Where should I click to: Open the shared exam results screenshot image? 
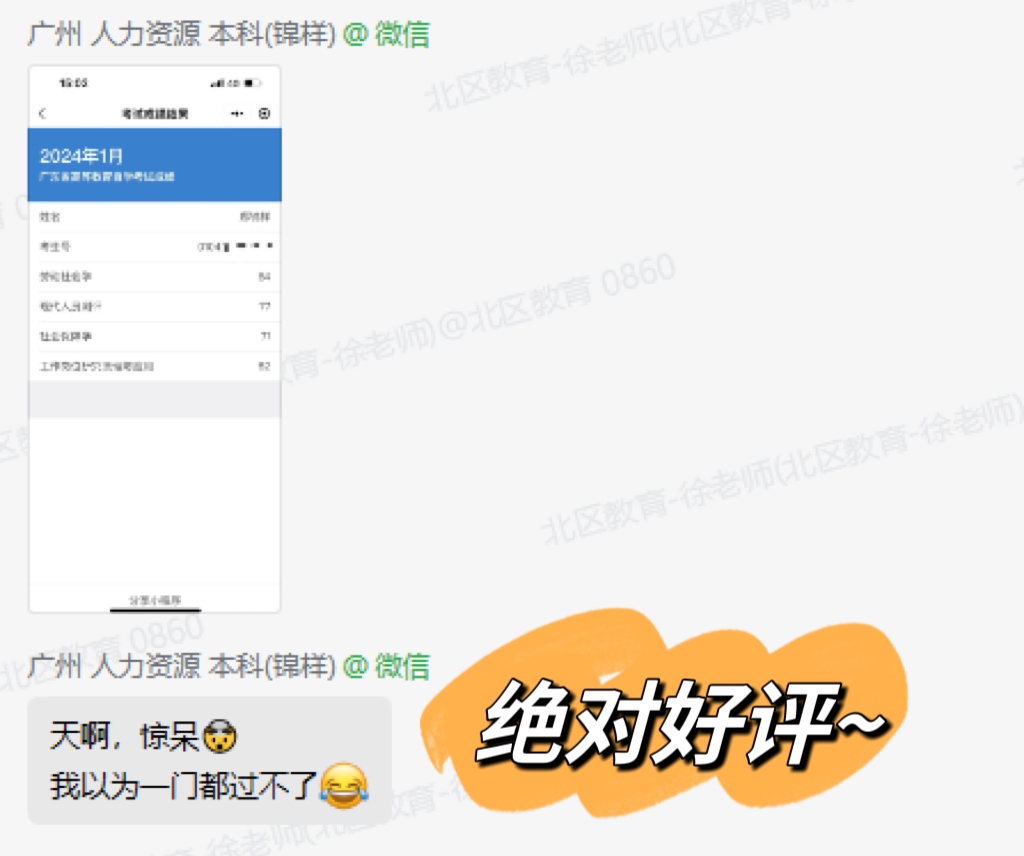[155, 340]
